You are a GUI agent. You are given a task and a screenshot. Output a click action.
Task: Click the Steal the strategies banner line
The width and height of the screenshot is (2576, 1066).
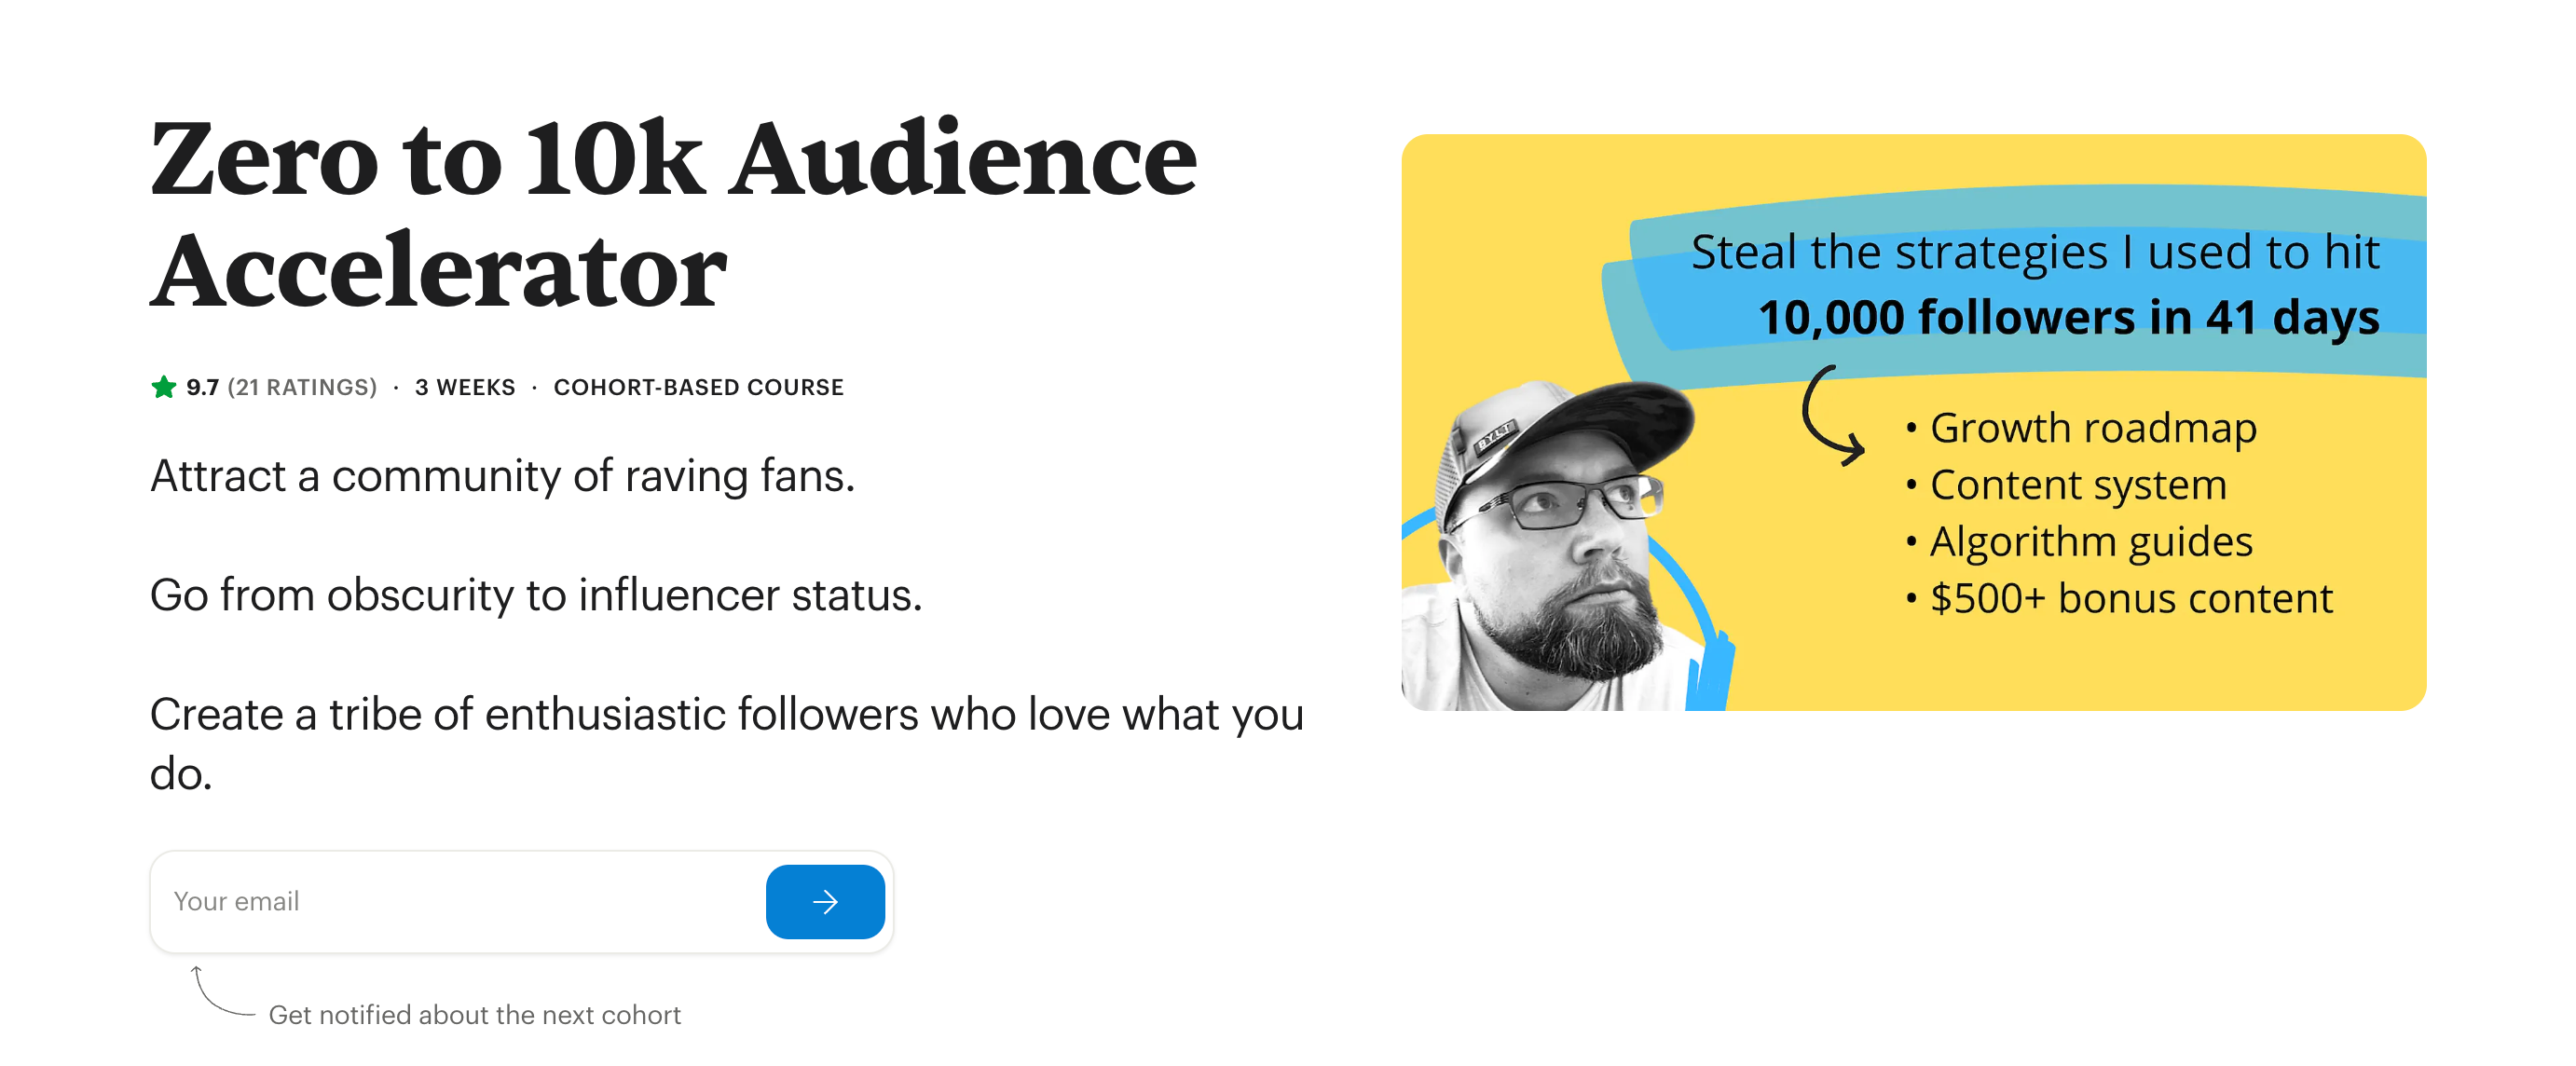pos(2034,252)
